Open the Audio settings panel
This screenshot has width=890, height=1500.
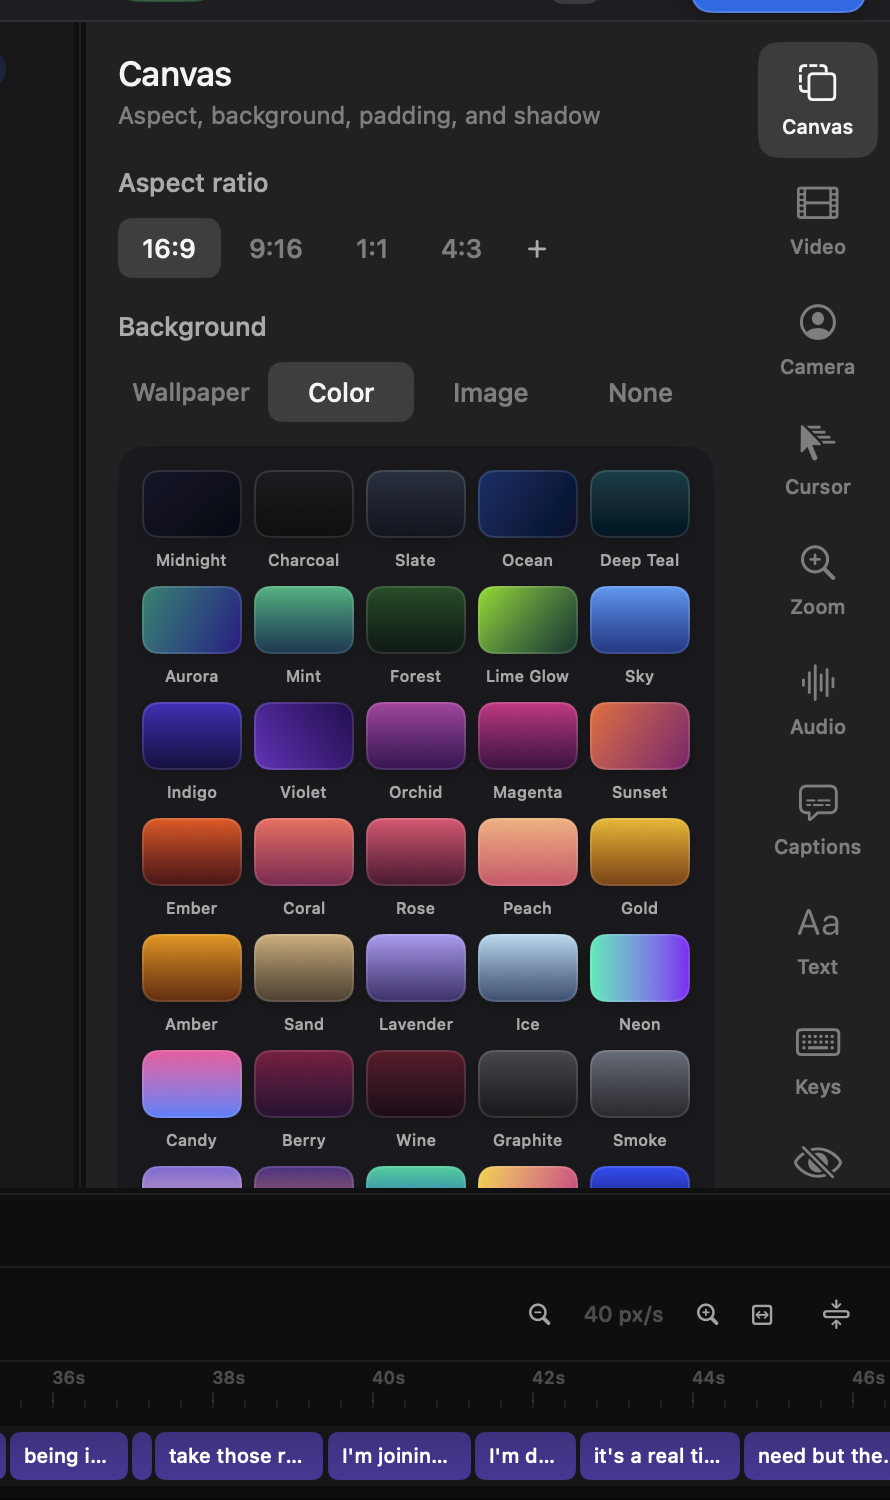[817, 700]
